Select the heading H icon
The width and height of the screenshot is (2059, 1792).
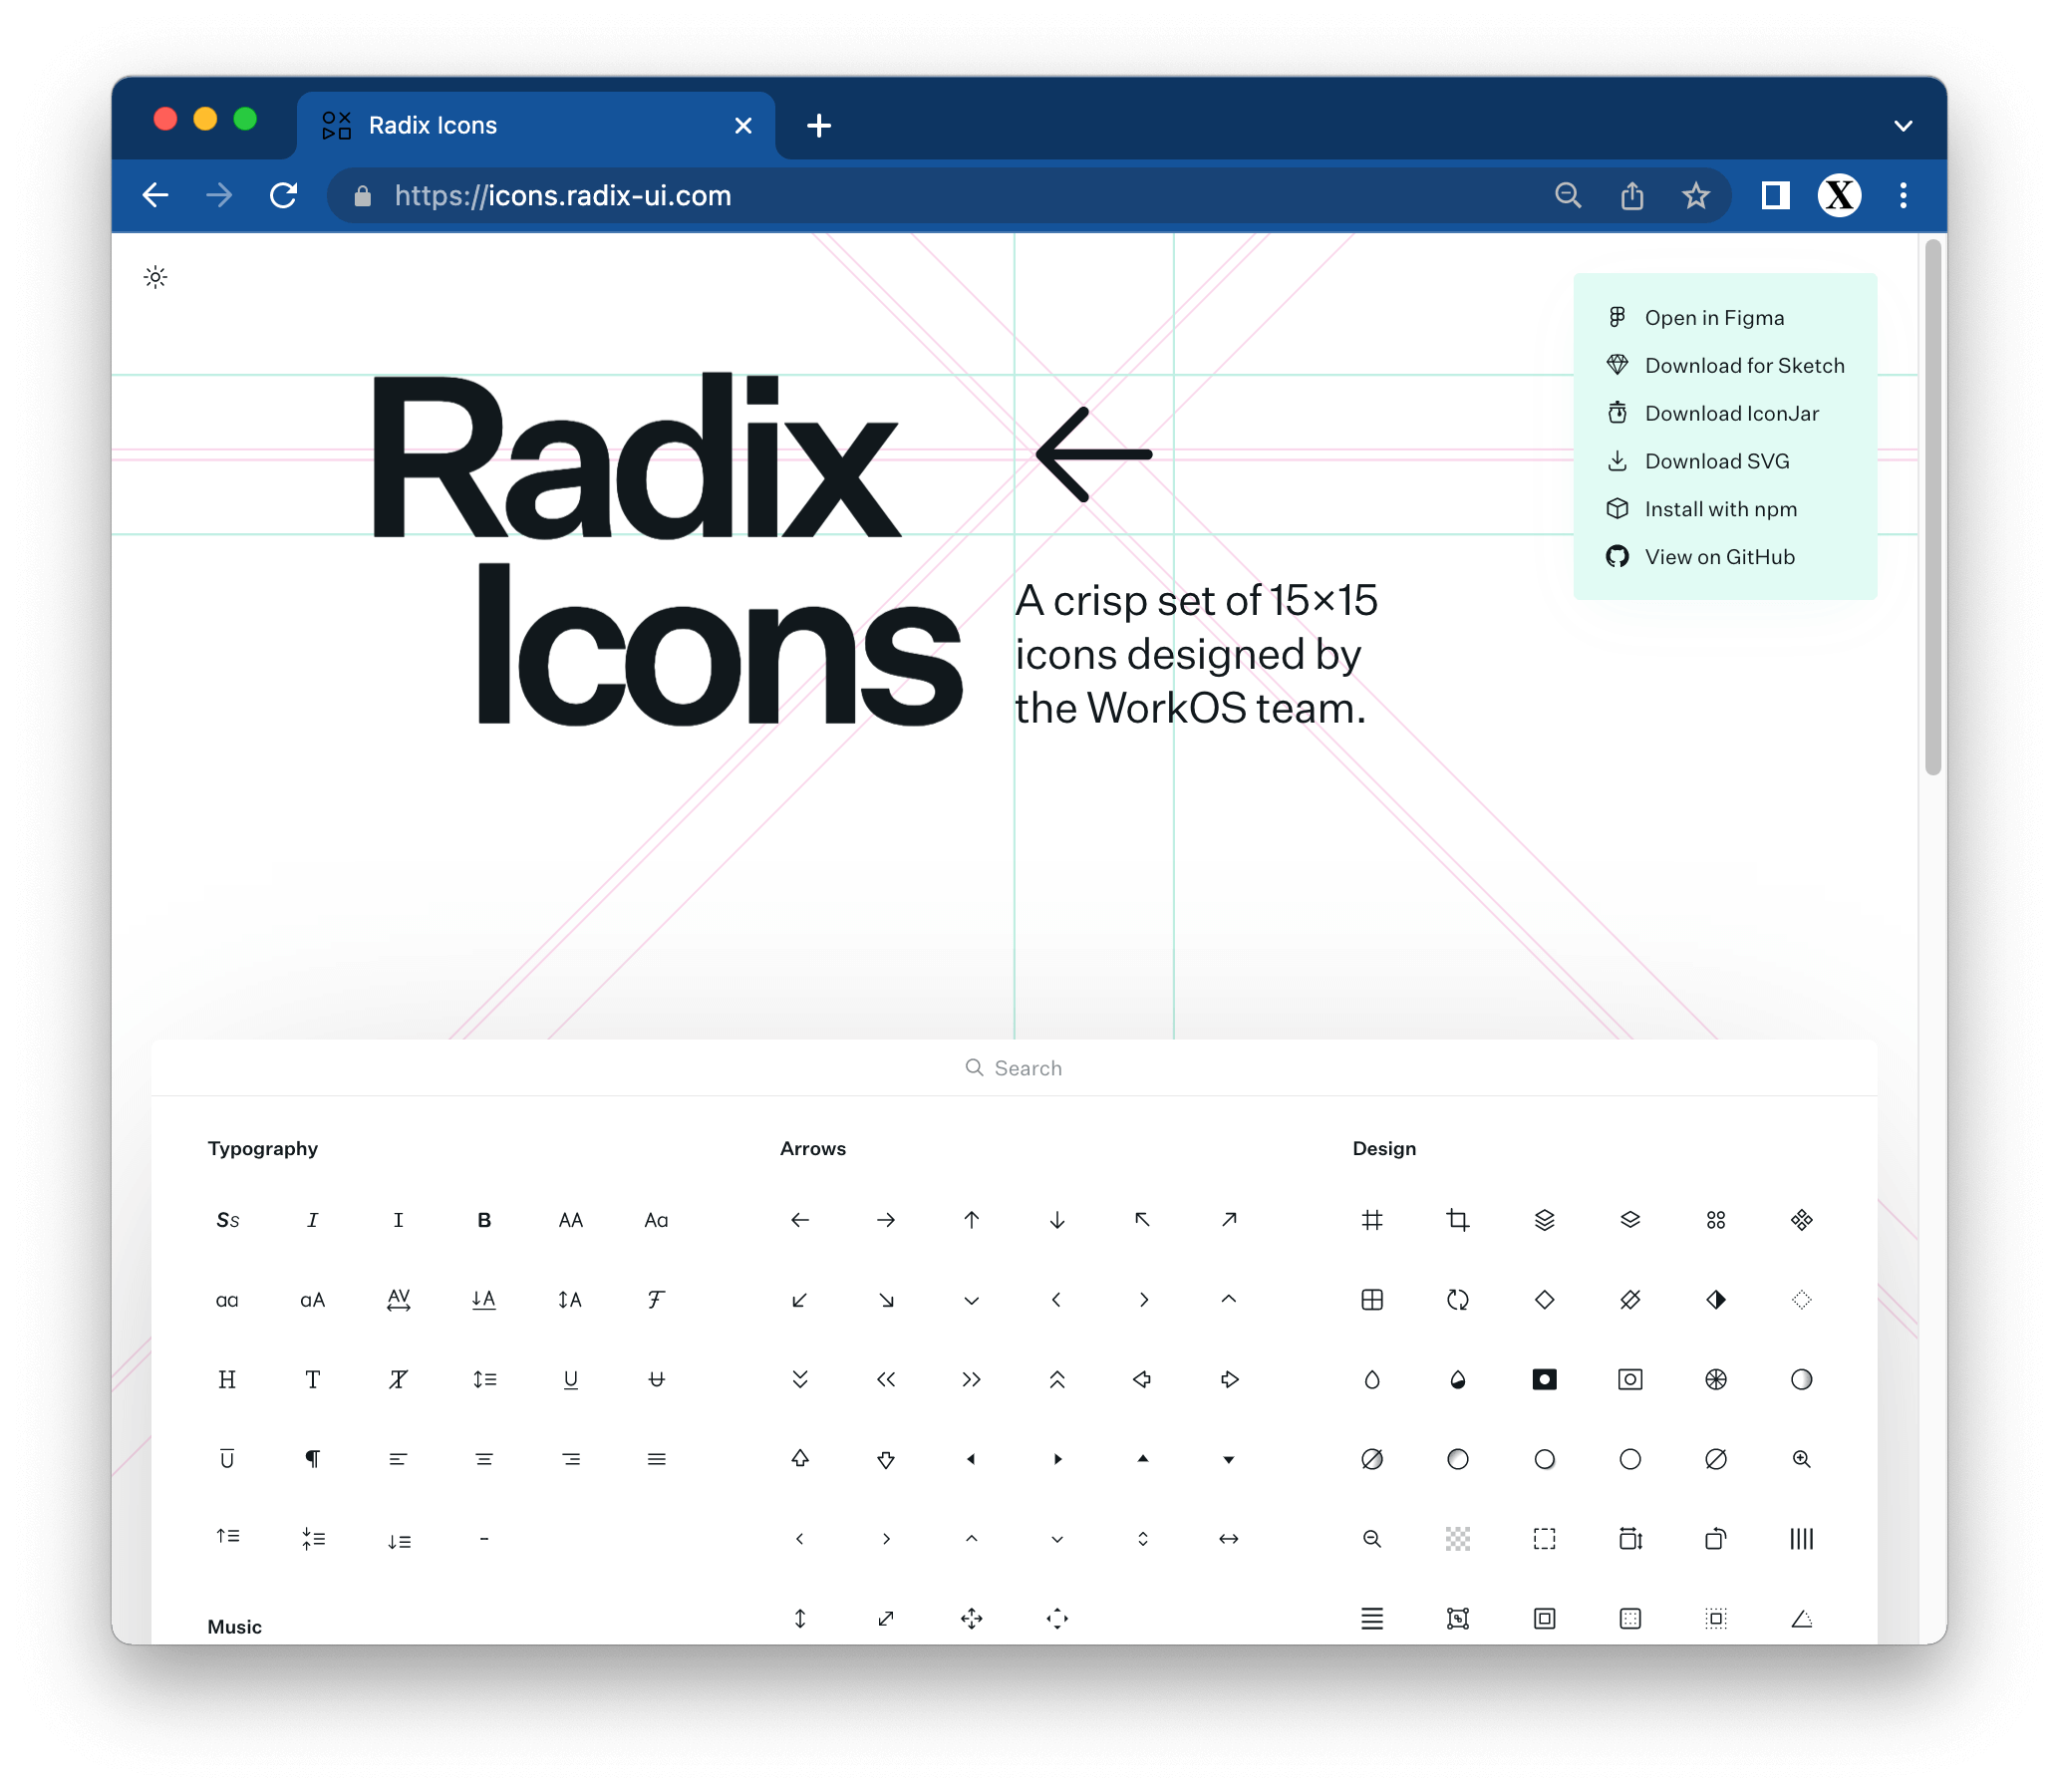pyautogui.click(x=227, y=1382)
